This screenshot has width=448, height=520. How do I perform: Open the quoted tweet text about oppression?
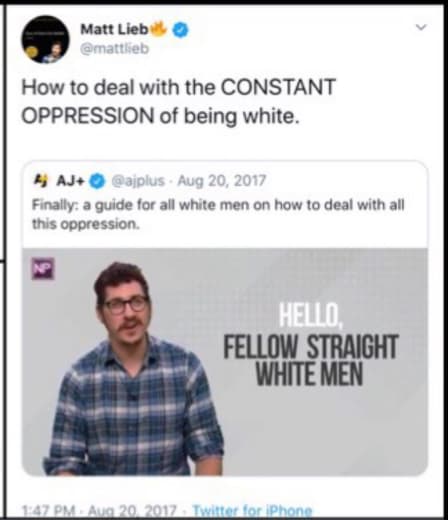point(218,214)
